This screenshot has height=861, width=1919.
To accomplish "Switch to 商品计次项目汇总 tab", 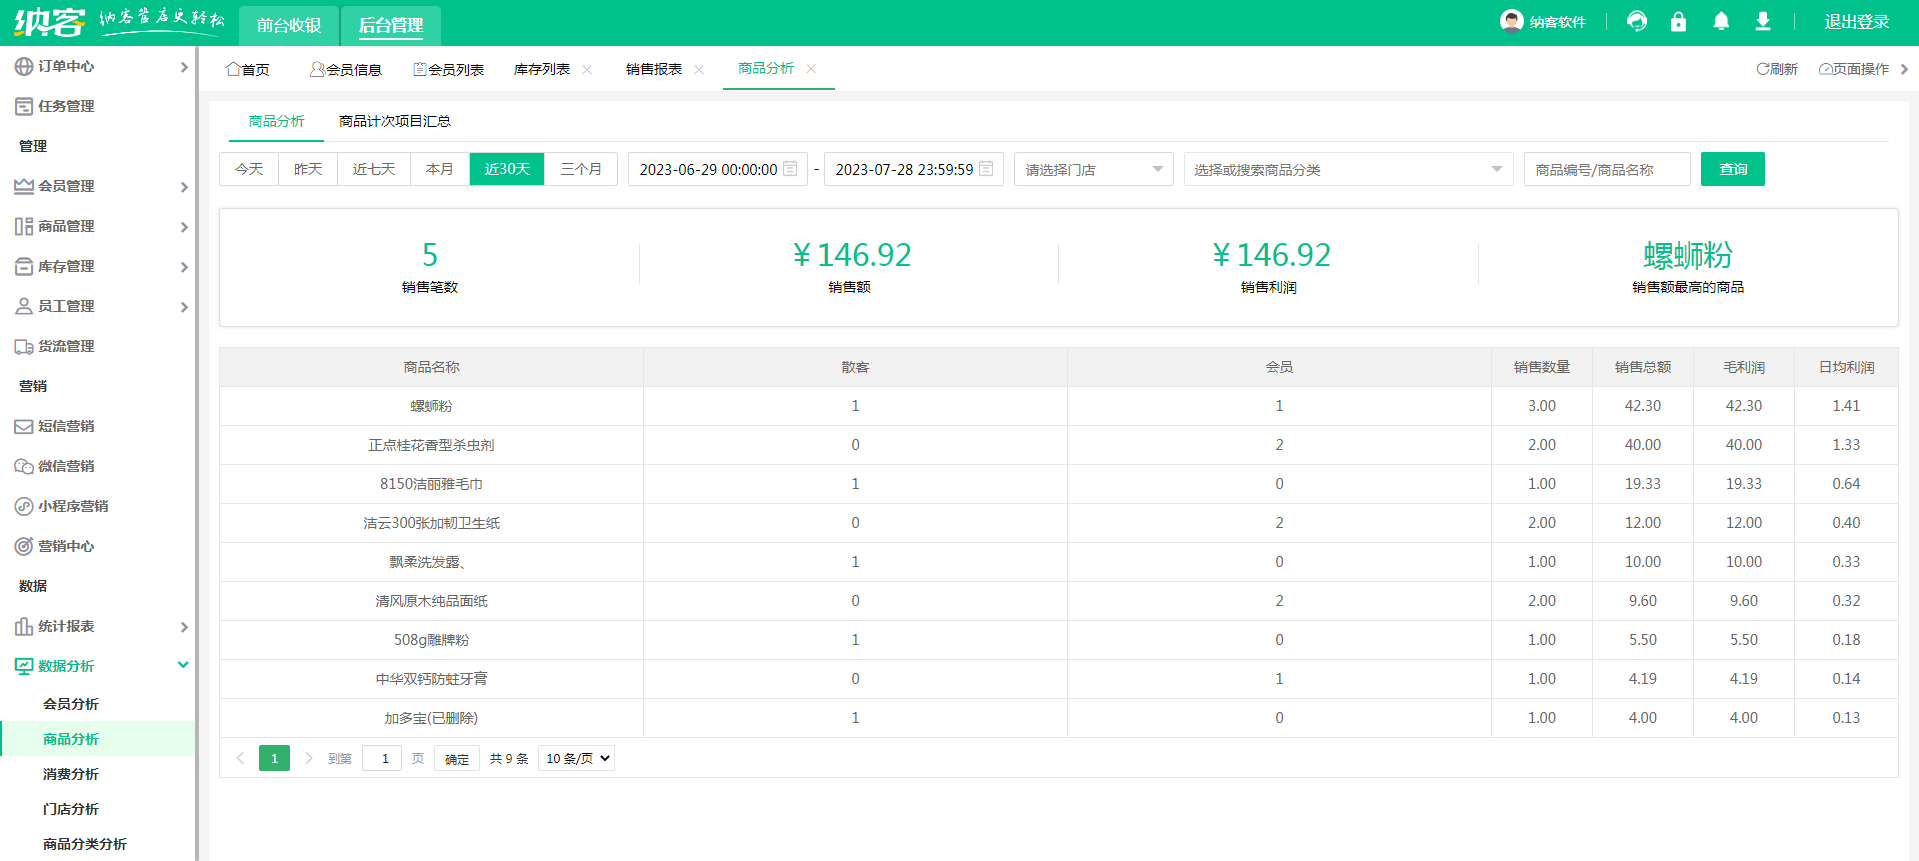I will pyautogui.click(x=394, y=121).
